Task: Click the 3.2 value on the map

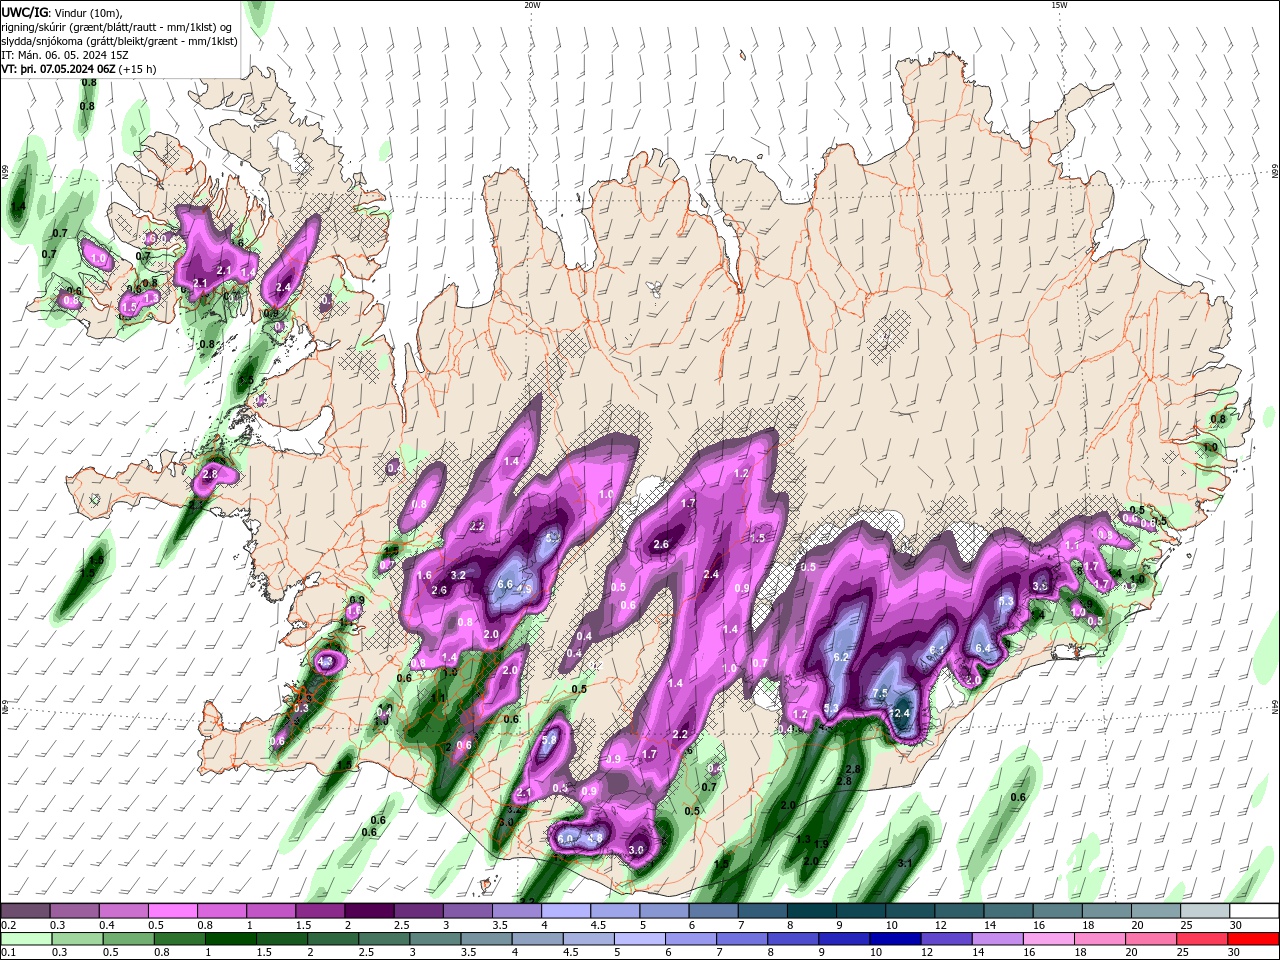Action: pos(459,575)
